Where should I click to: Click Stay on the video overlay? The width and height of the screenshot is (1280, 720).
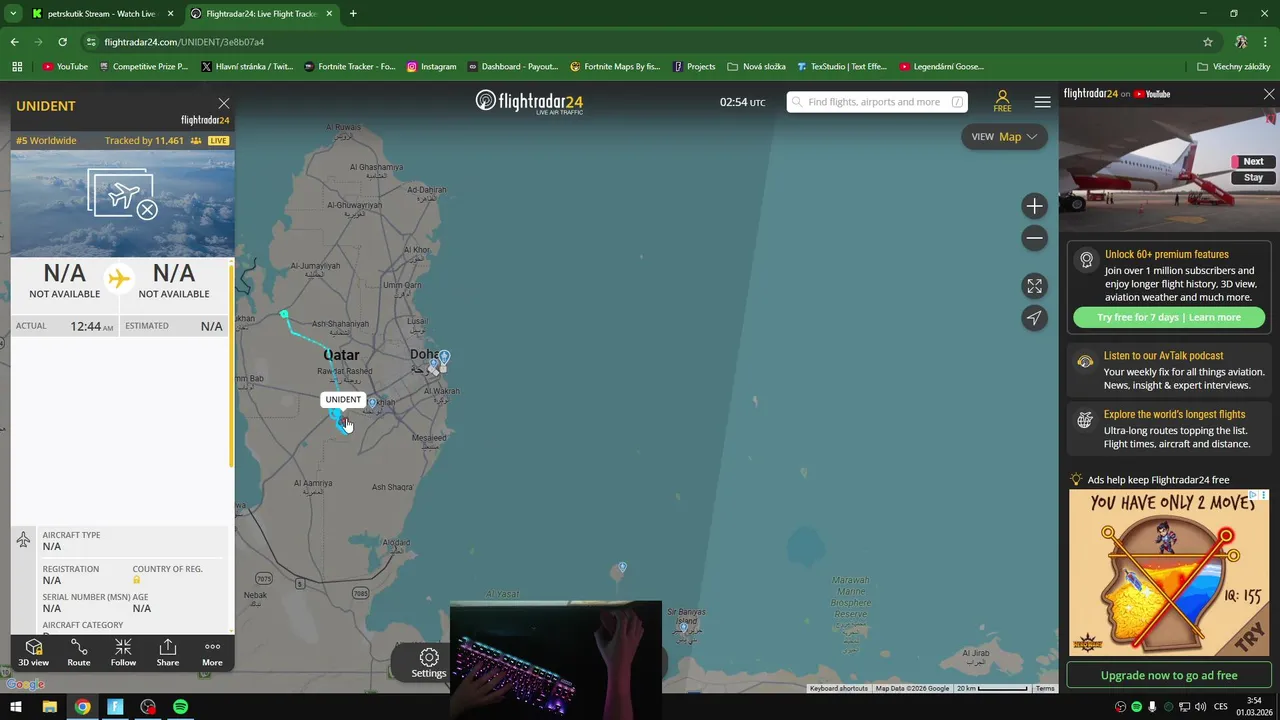1253,178
